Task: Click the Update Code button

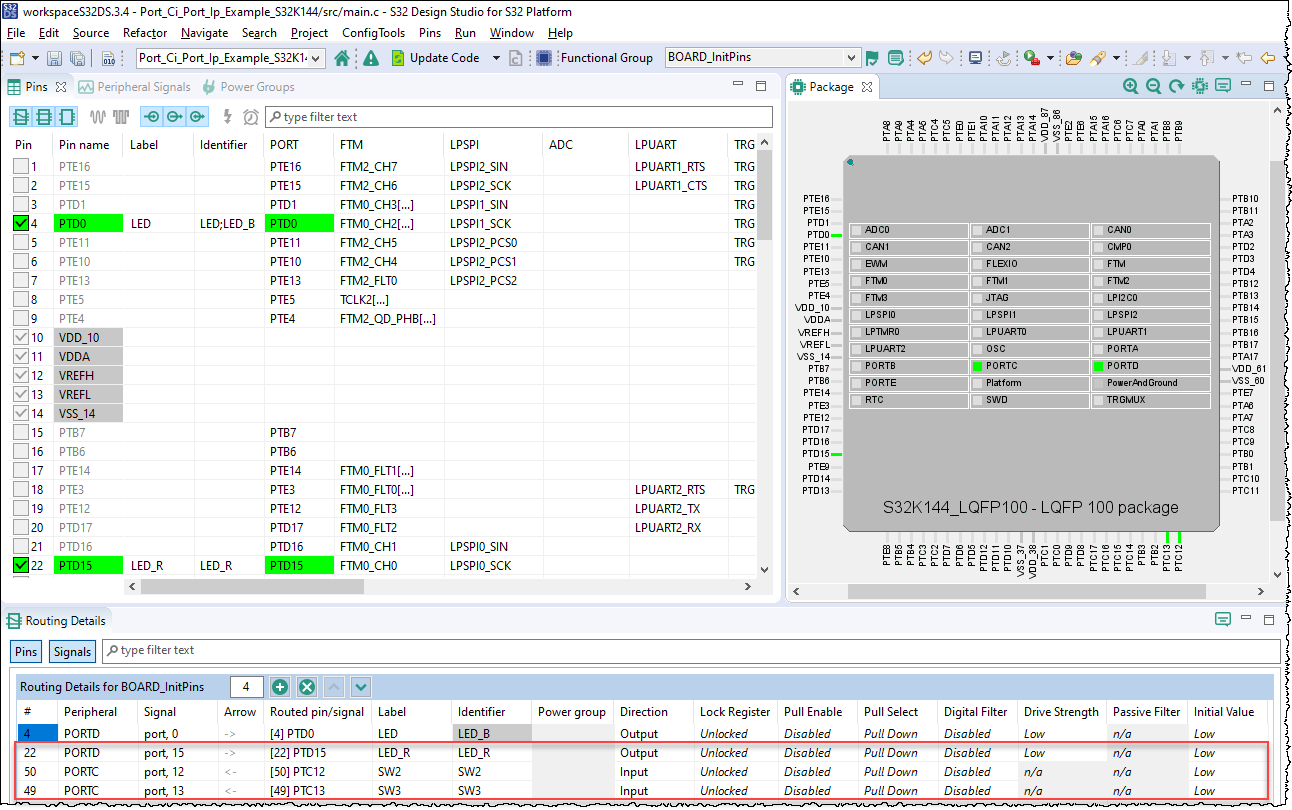Action: (435, 58)
